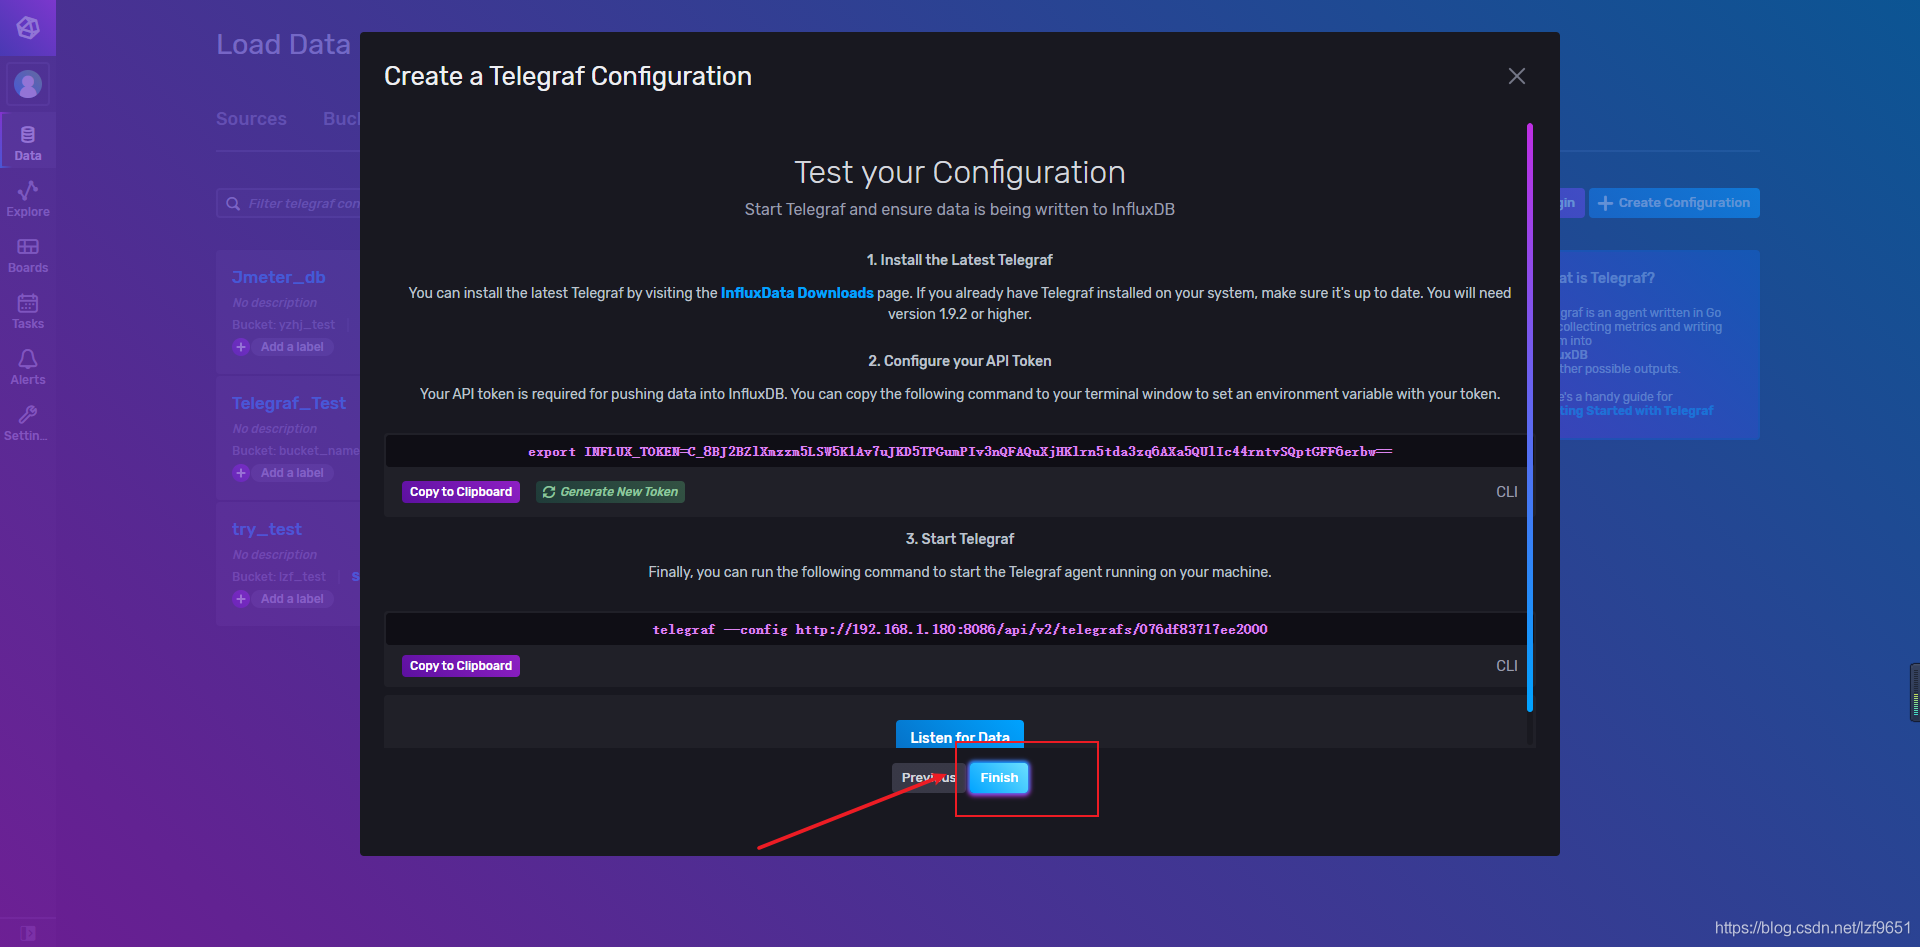Screen dimensions: 1920x947
Task: Click the CLI label beside the telegraf command
Action: coord(1506,666)
